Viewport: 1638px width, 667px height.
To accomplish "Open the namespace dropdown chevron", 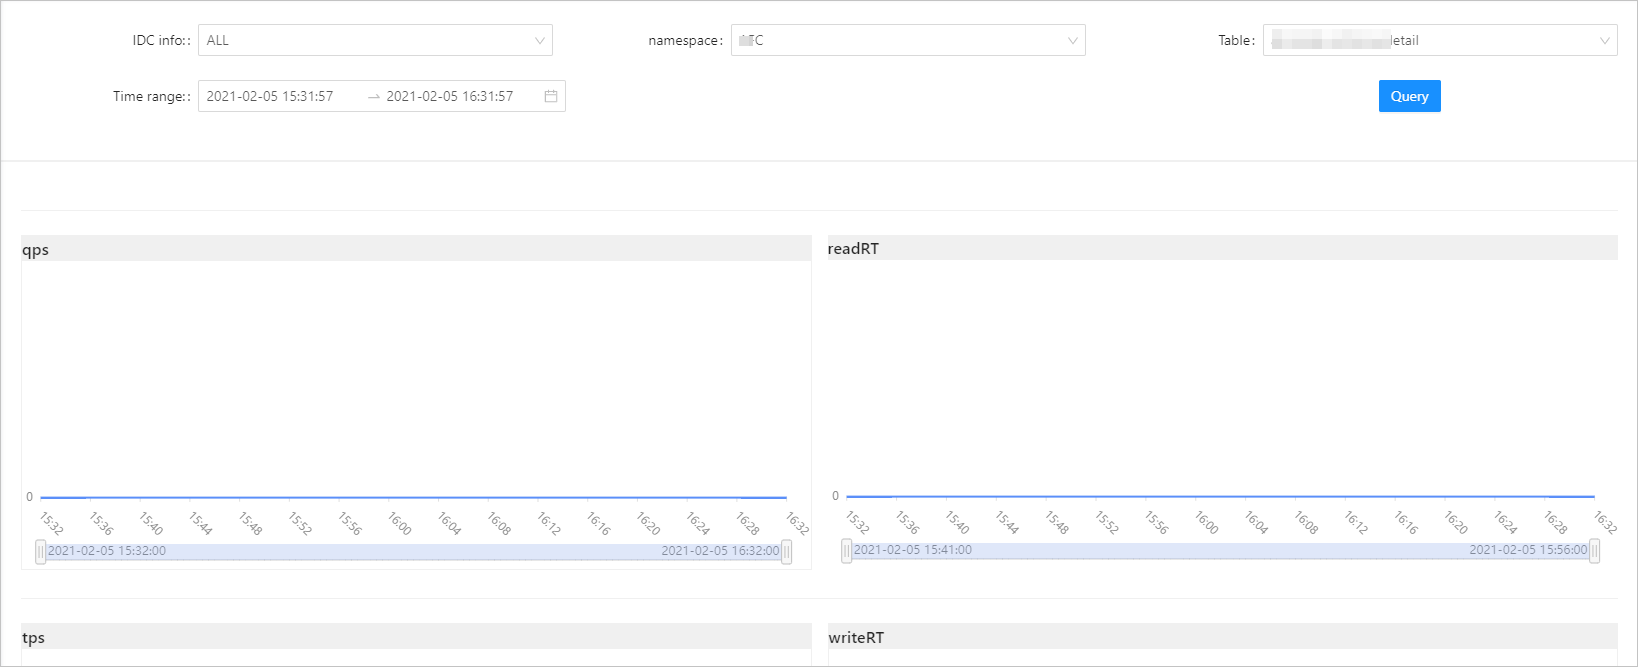I will click(1072, 41).
